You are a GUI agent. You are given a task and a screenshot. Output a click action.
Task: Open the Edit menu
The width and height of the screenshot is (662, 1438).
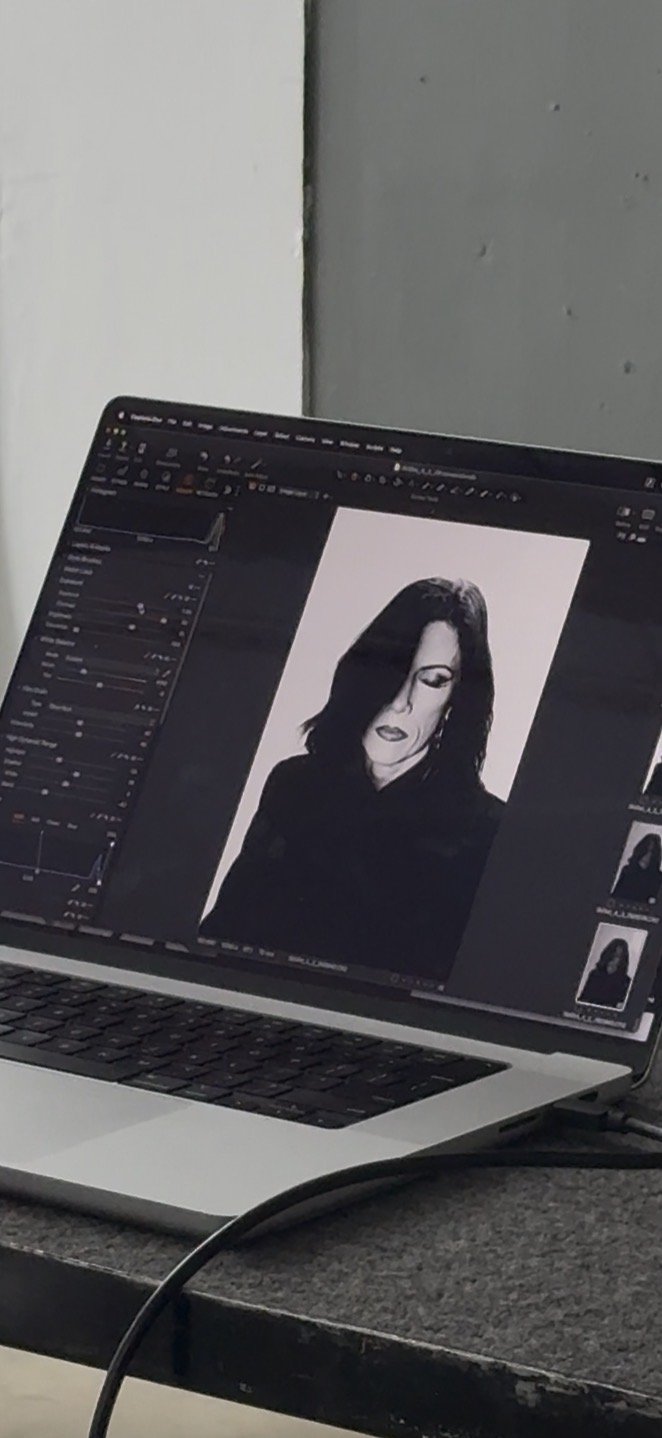187,423
